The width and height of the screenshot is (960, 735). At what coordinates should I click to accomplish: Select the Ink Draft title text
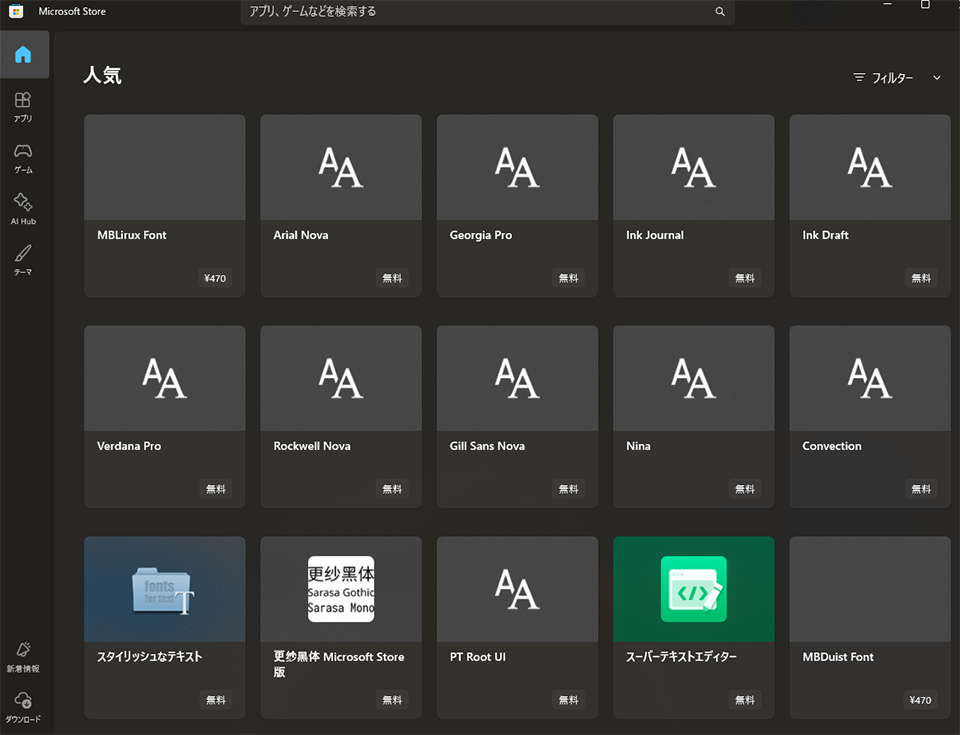pyautogui.click(x=825, y=235)
